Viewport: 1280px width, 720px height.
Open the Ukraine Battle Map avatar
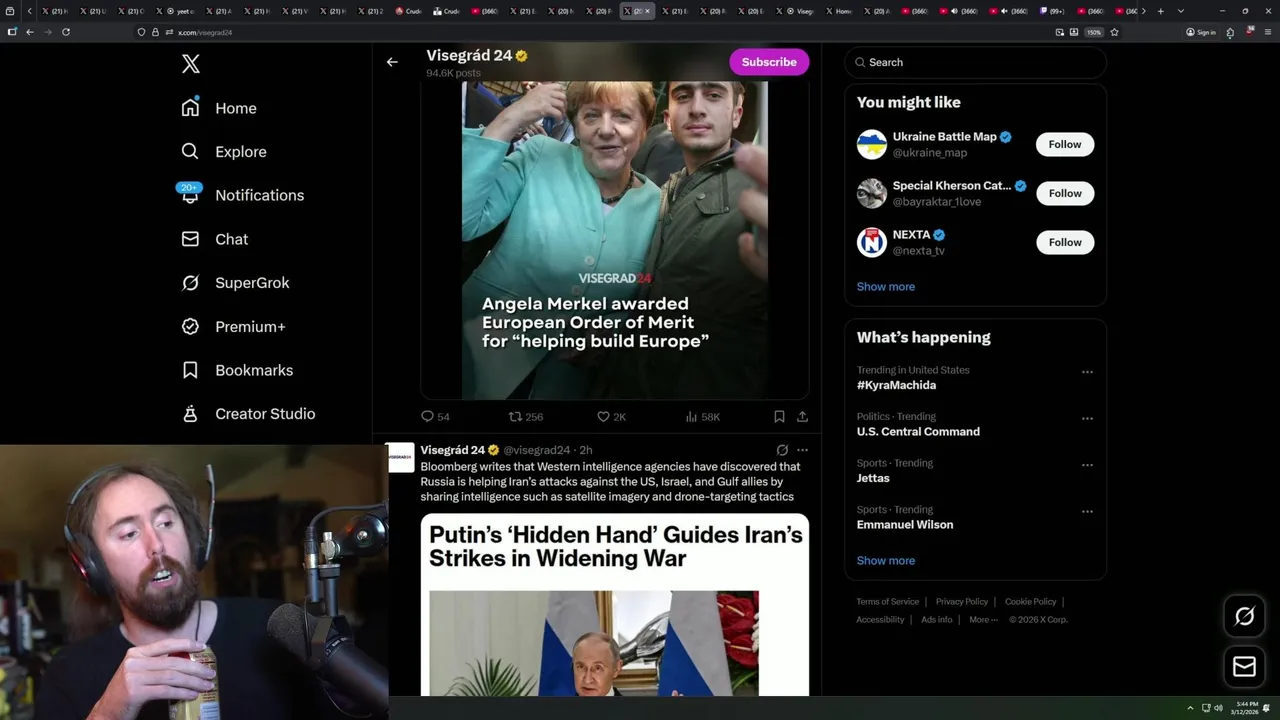(x=872, y=144)
